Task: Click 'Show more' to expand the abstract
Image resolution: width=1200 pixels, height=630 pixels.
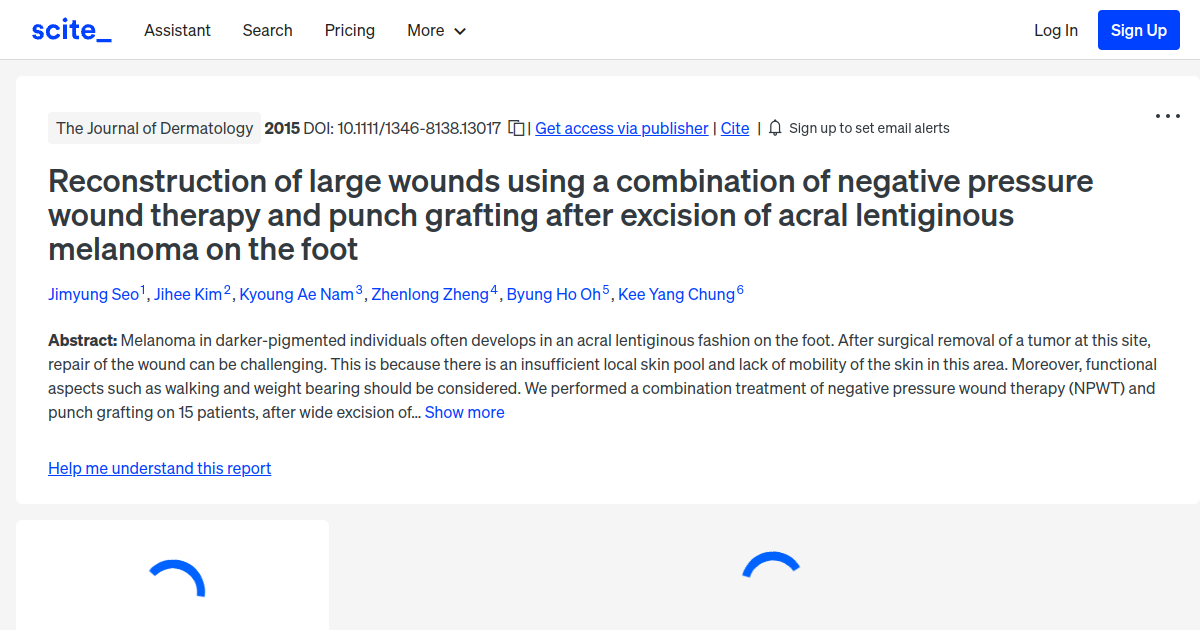Action: (x=464, y=412)
